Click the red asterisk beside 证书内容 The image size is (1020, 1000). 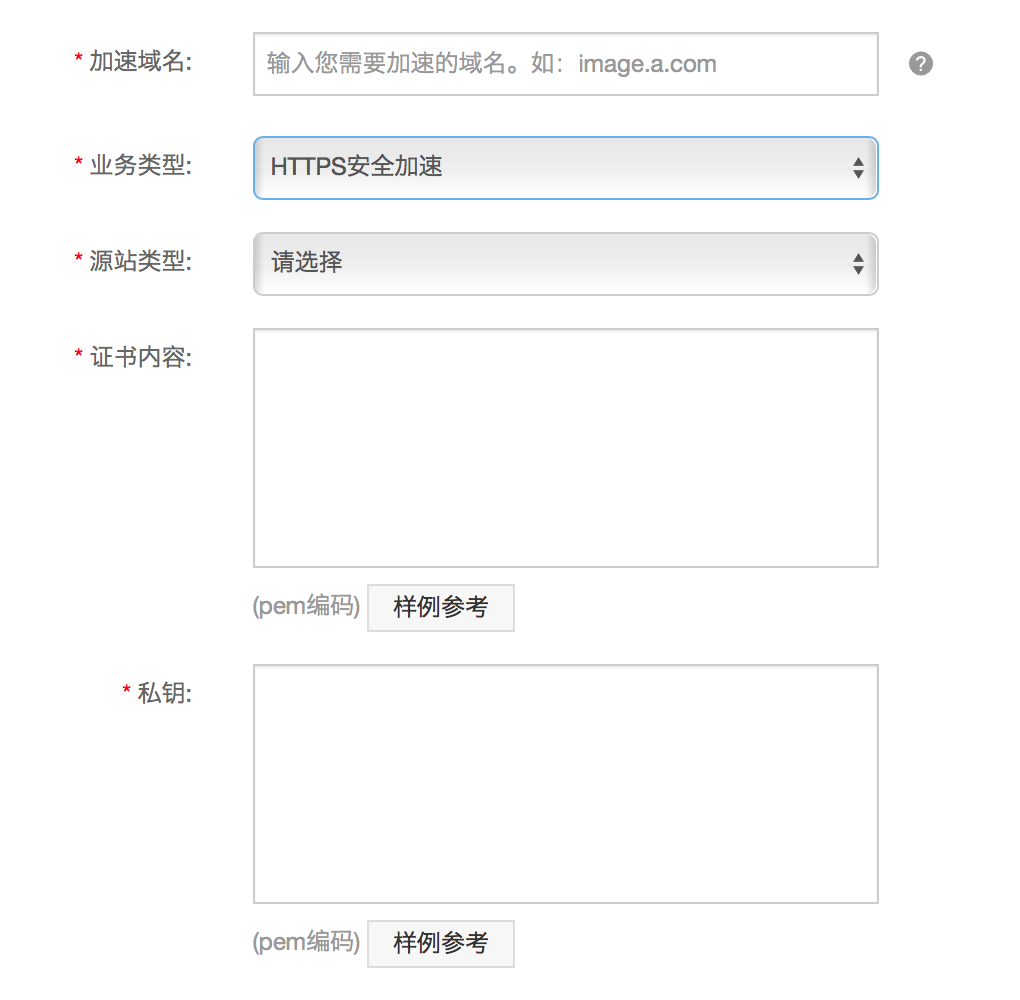[x=78, y=353]
